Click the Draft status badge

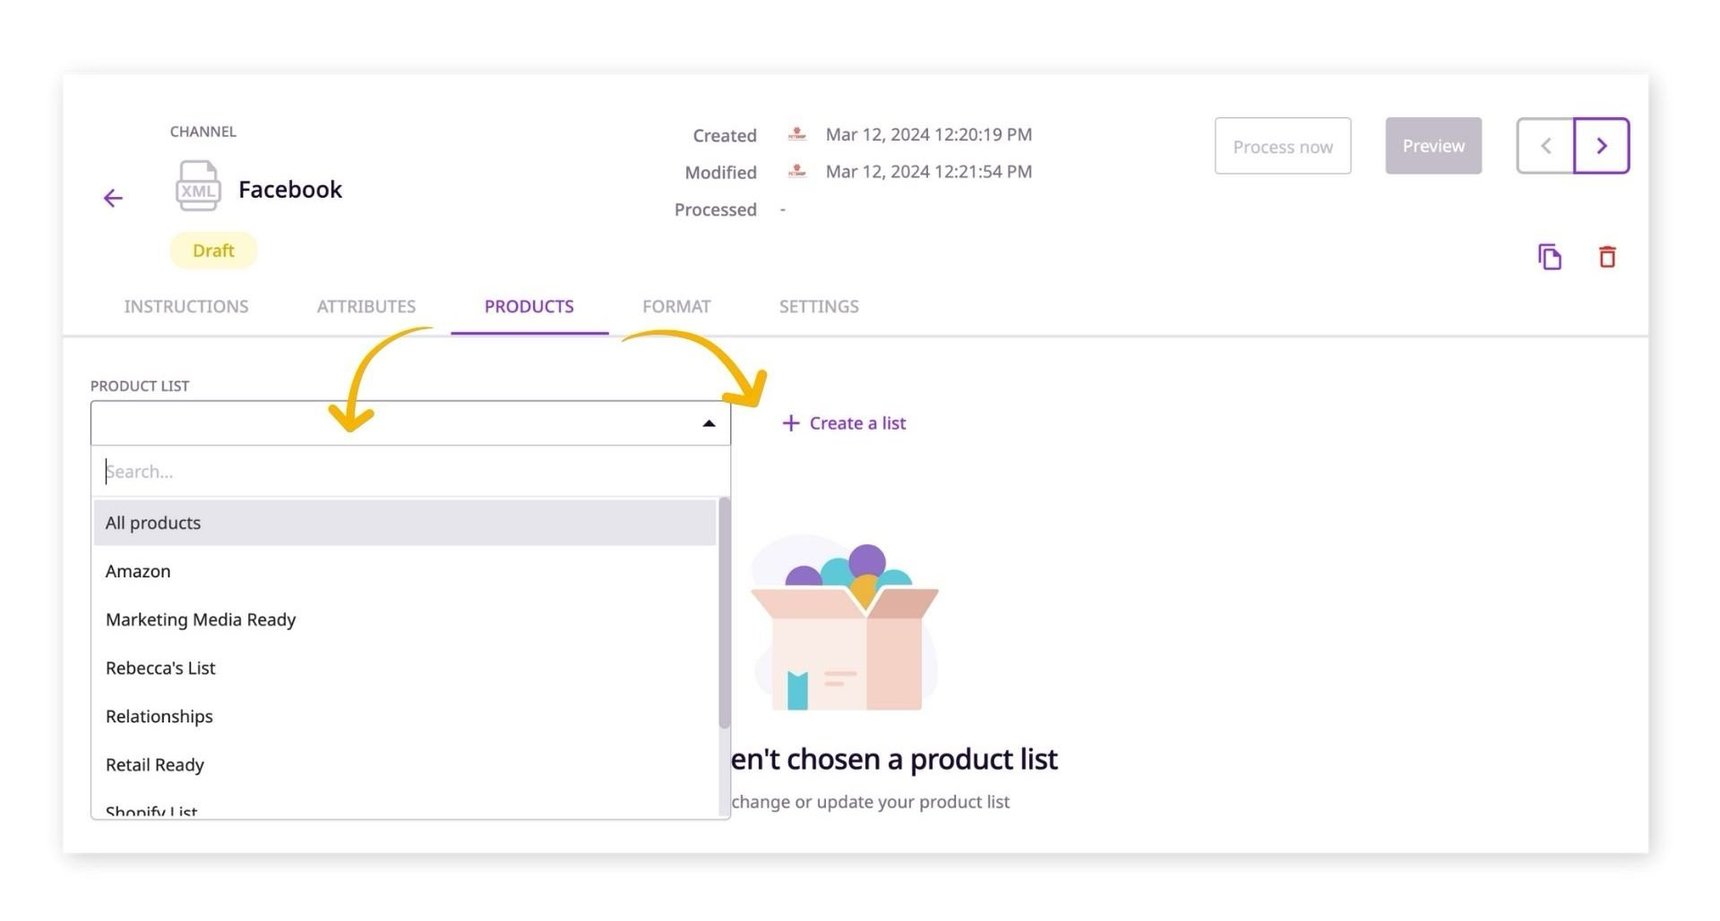(x=212, y=250)
